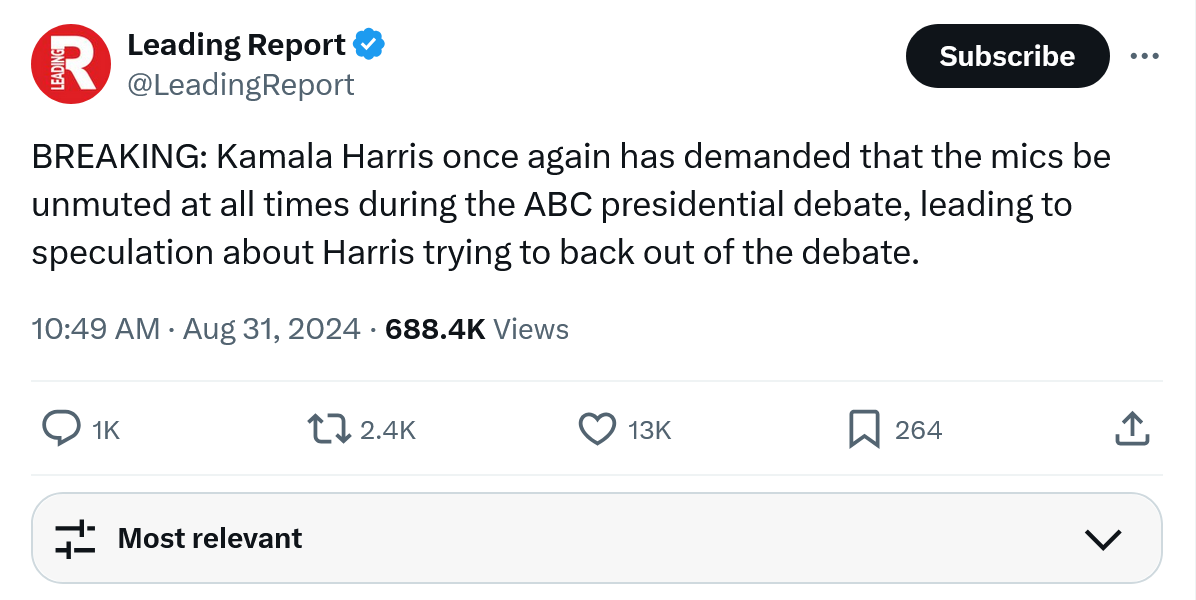Click the 13K likes count
Image resolution: width=1196 pixels, height=600 pixels.
point(649,430)
